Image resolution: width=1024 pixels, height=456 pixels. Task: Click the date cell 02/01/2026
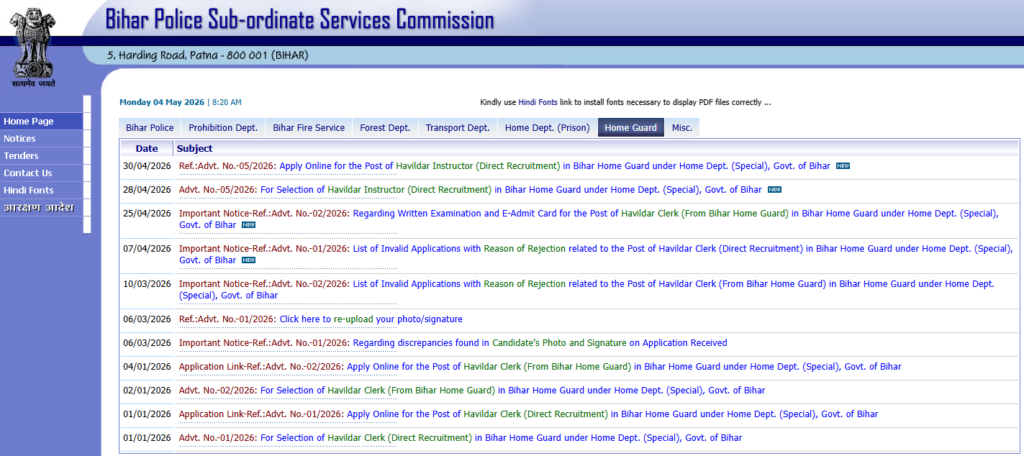[147, 390]
